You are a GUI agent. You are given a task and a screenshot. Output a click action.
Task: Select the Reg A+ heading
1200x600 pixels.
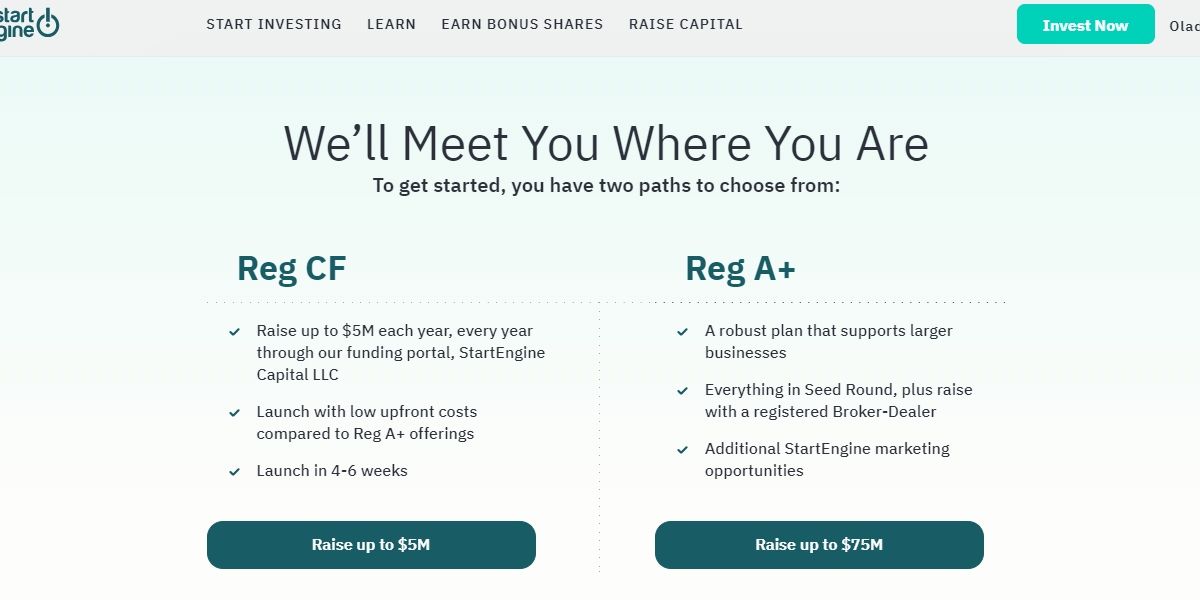738,268
